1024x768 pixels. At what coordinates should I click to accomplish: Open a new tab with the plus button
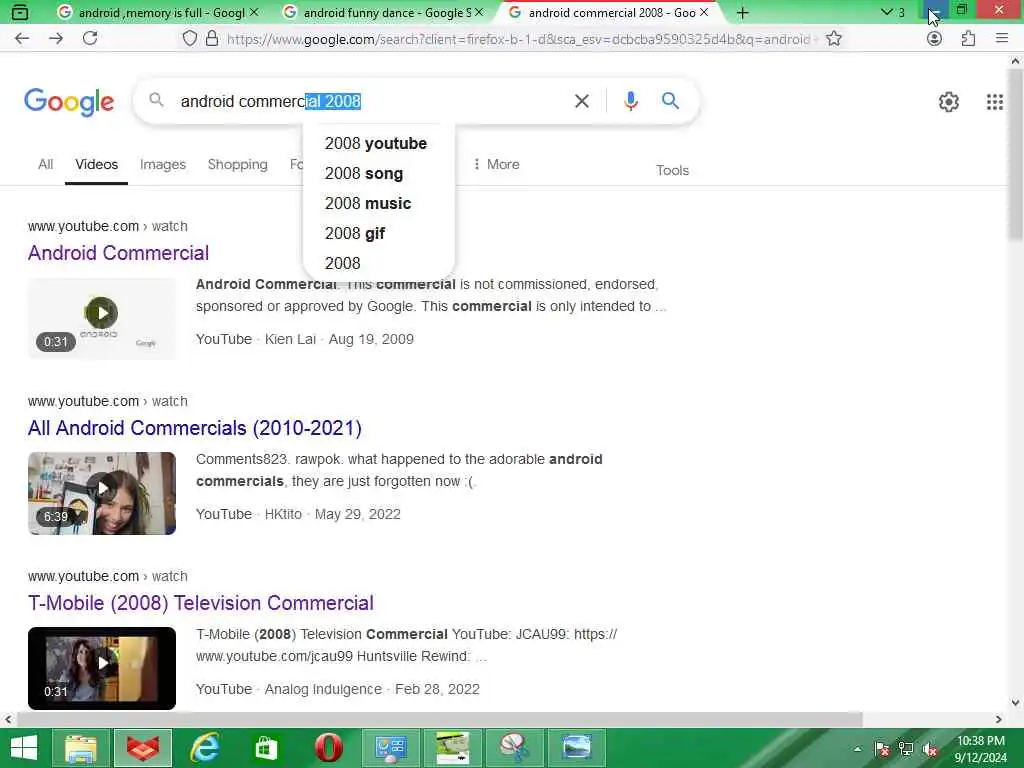(x=743, y=12)
